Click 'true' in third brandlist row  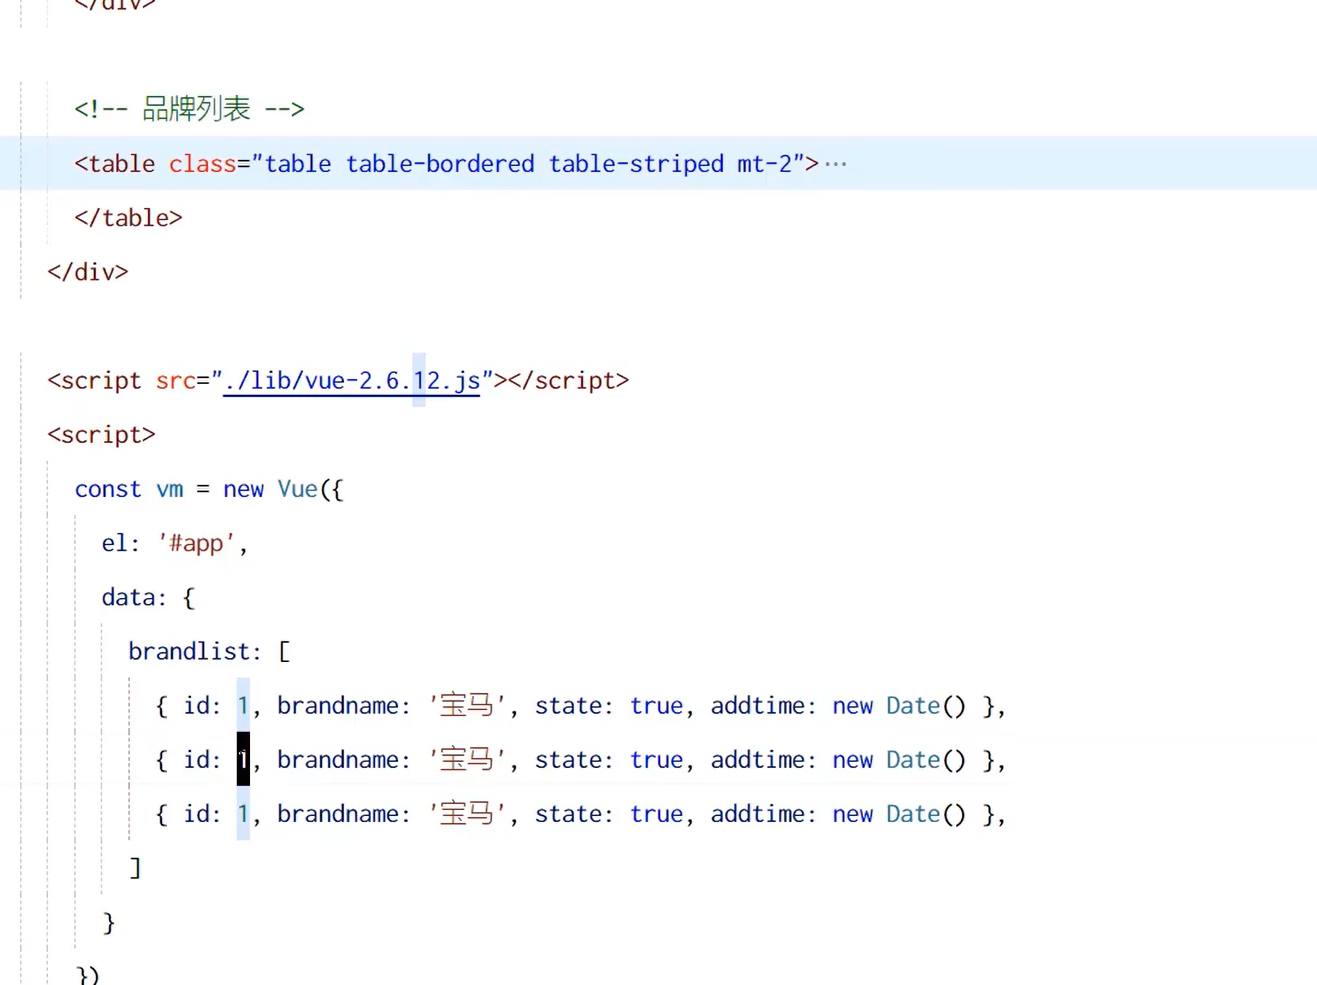point(656,814)
